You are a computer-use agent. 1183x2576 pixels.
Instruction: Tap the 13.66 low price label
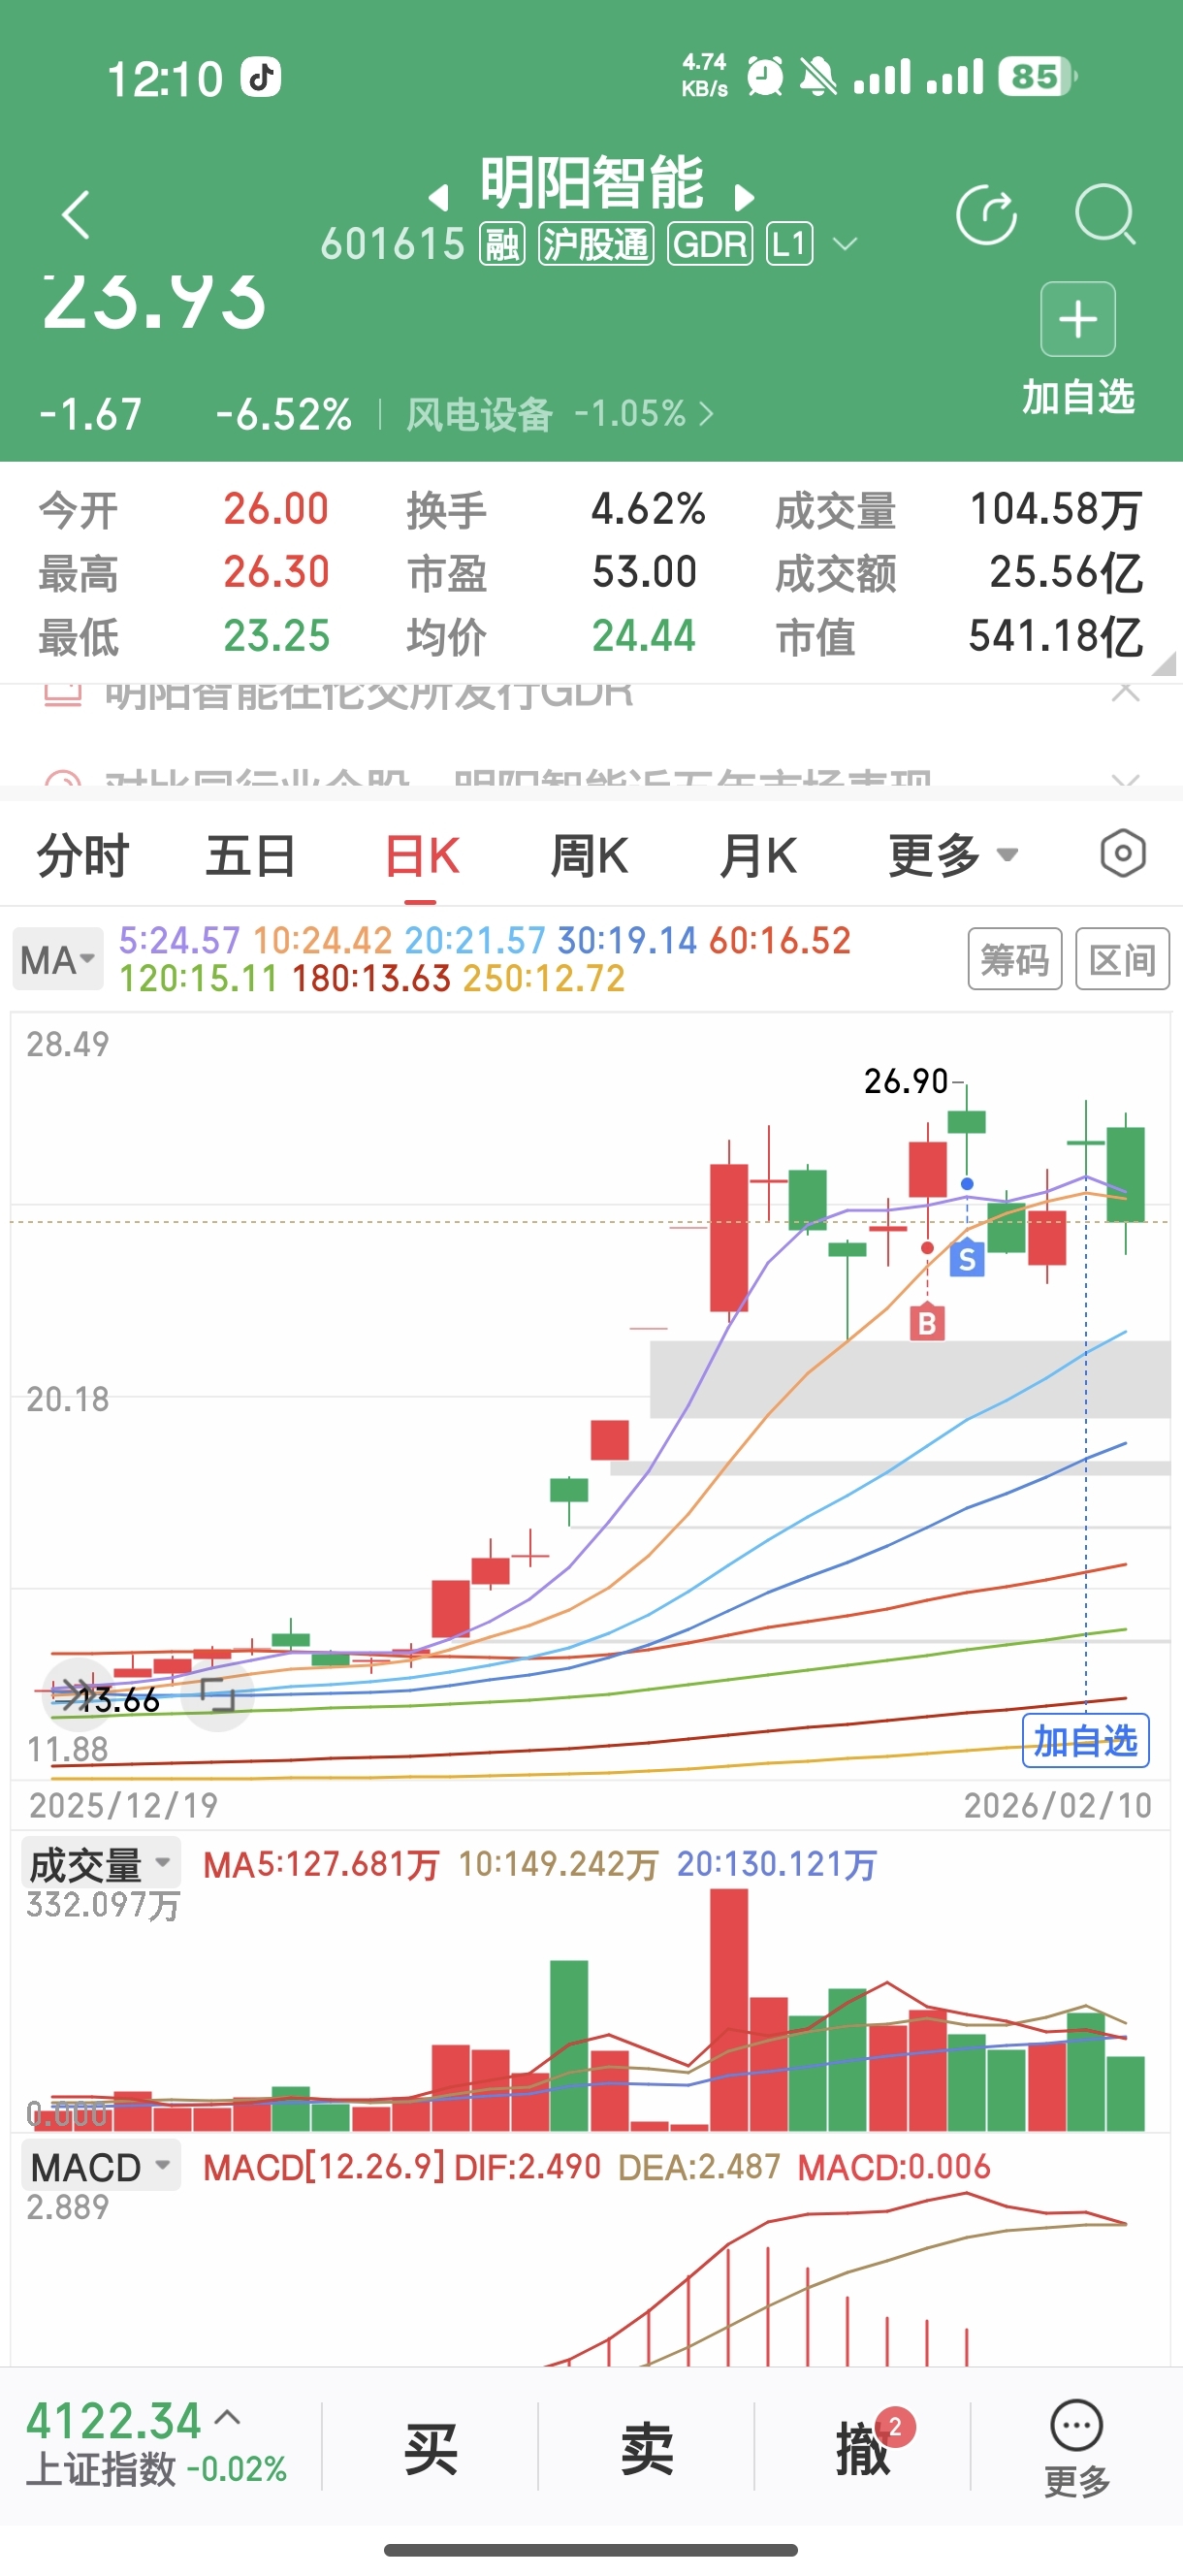(x=120, y=1700)
